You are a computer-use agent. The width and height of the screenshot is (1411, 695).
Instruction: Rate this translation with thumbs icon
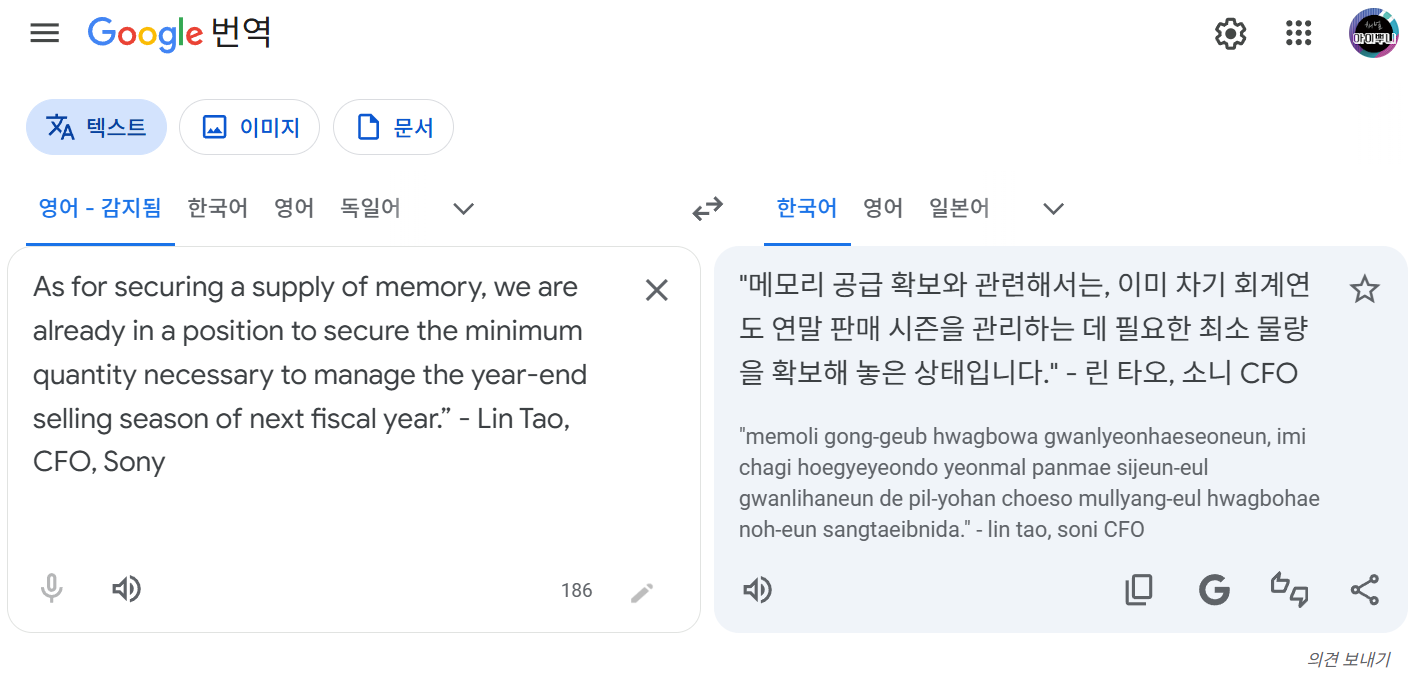pyautogui.click(x=1289, y=590)
